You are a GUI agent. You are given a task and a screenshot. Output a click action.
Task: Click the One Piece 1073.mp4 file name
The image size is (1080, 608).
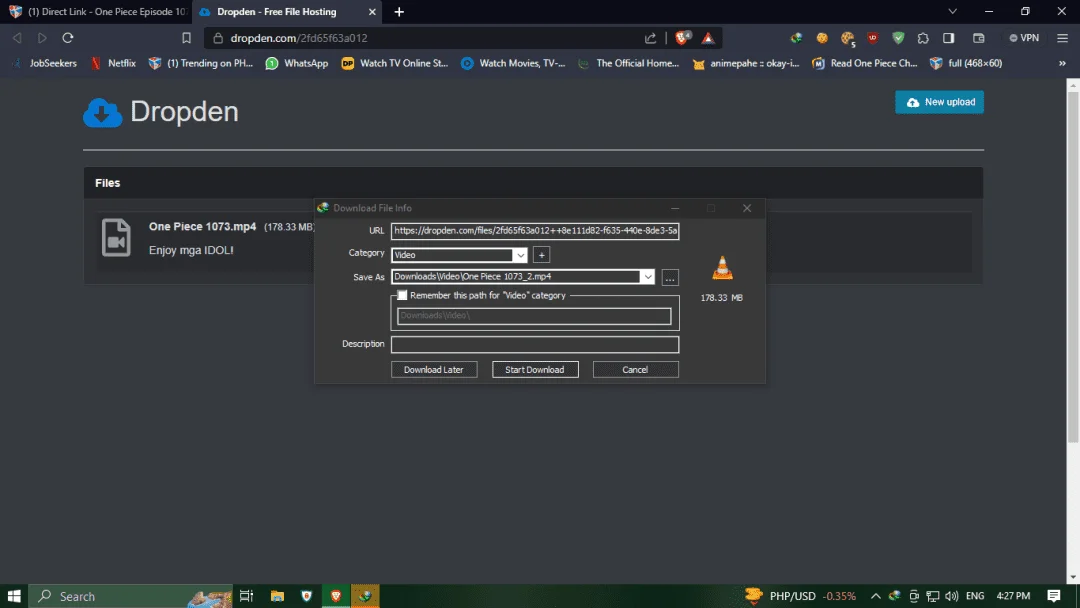202,227
